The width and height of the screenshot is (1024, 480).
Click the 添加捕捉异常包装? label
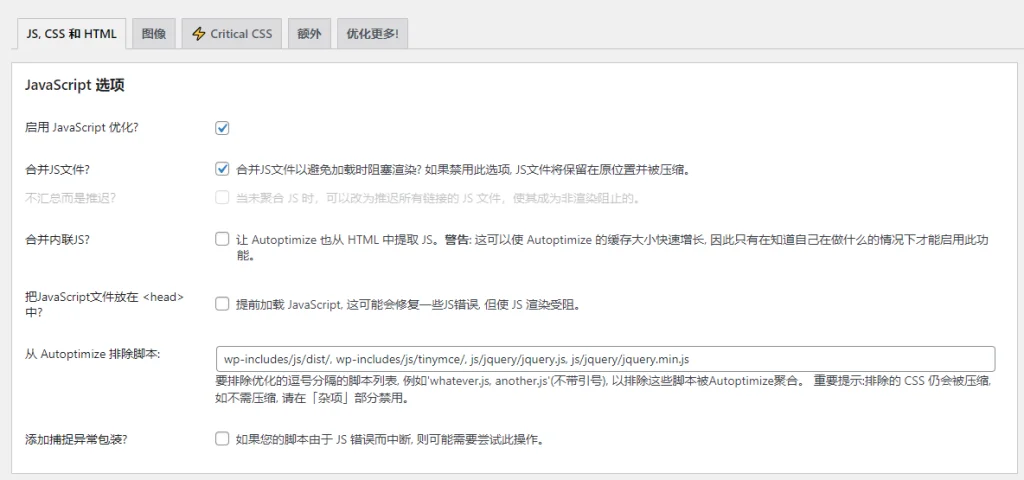[76, 440]
